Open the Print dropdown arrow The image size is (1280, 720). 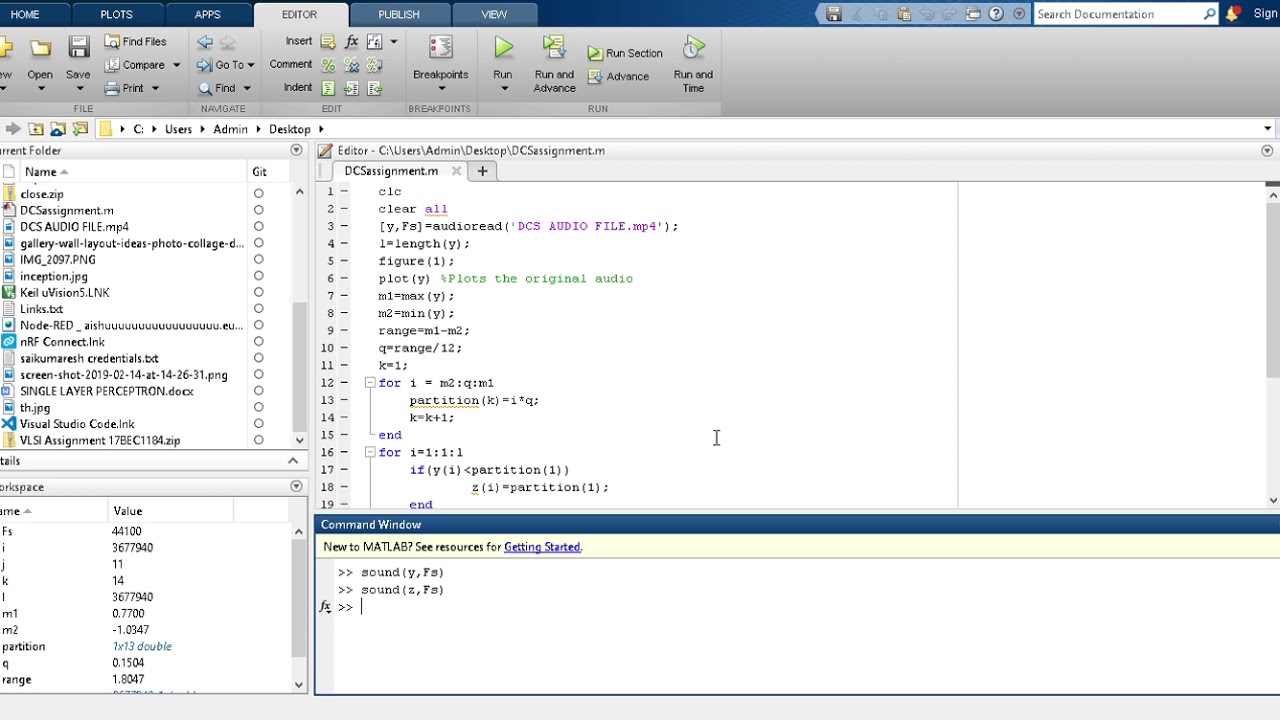click(x=155, y=88)
